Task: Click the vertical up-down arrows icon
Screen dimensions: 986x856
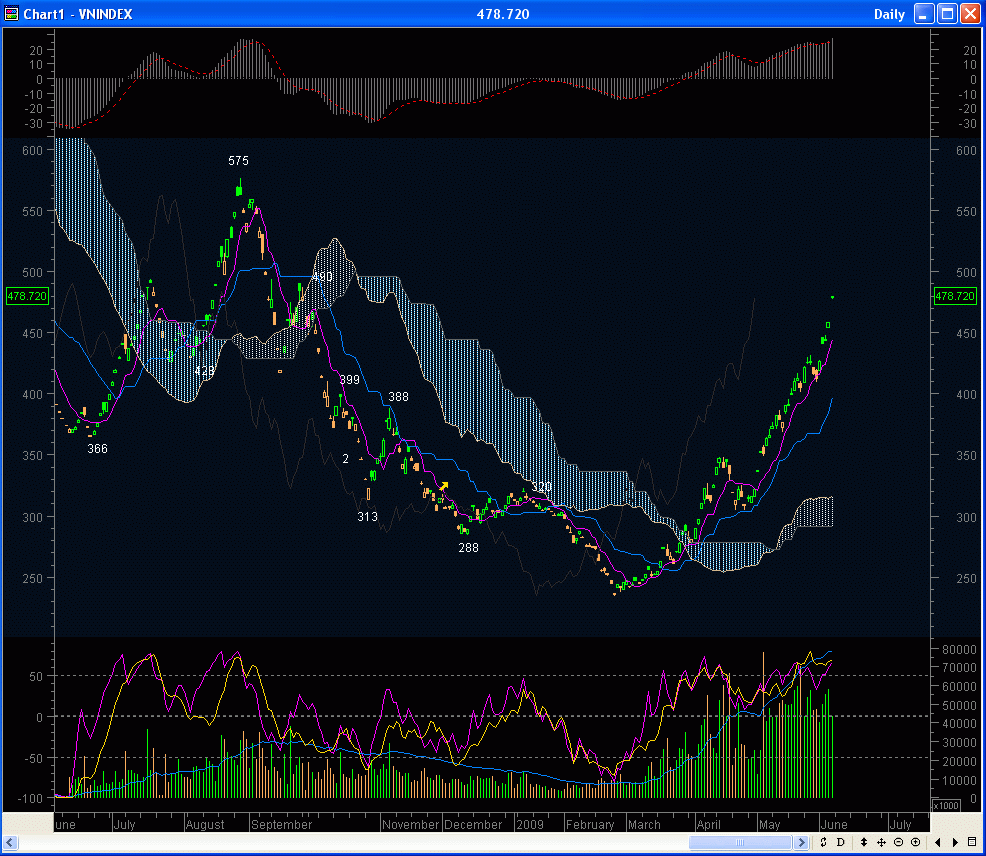Action: point(864,842)
